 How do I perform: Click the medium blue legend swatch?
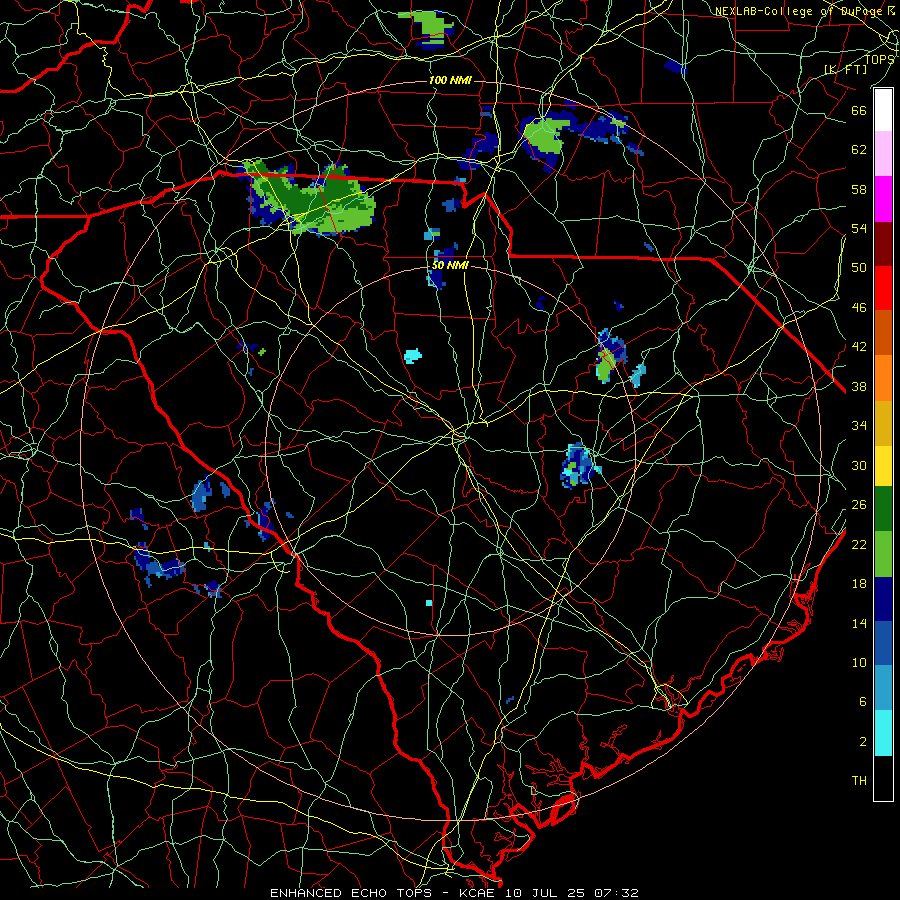click(883, 643)
